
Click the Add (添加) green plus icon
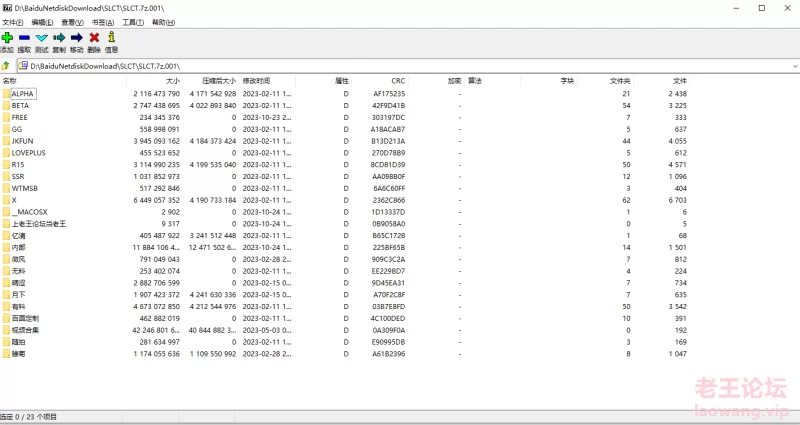coord(7,38)
